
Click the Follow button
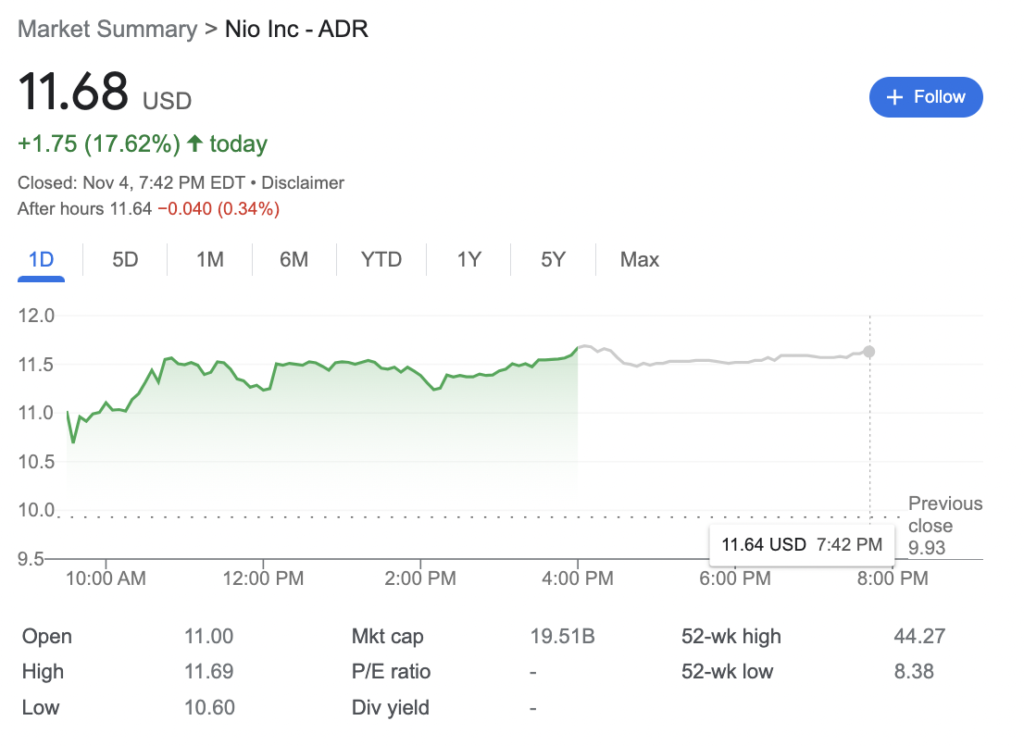click(x=925, y=97)
